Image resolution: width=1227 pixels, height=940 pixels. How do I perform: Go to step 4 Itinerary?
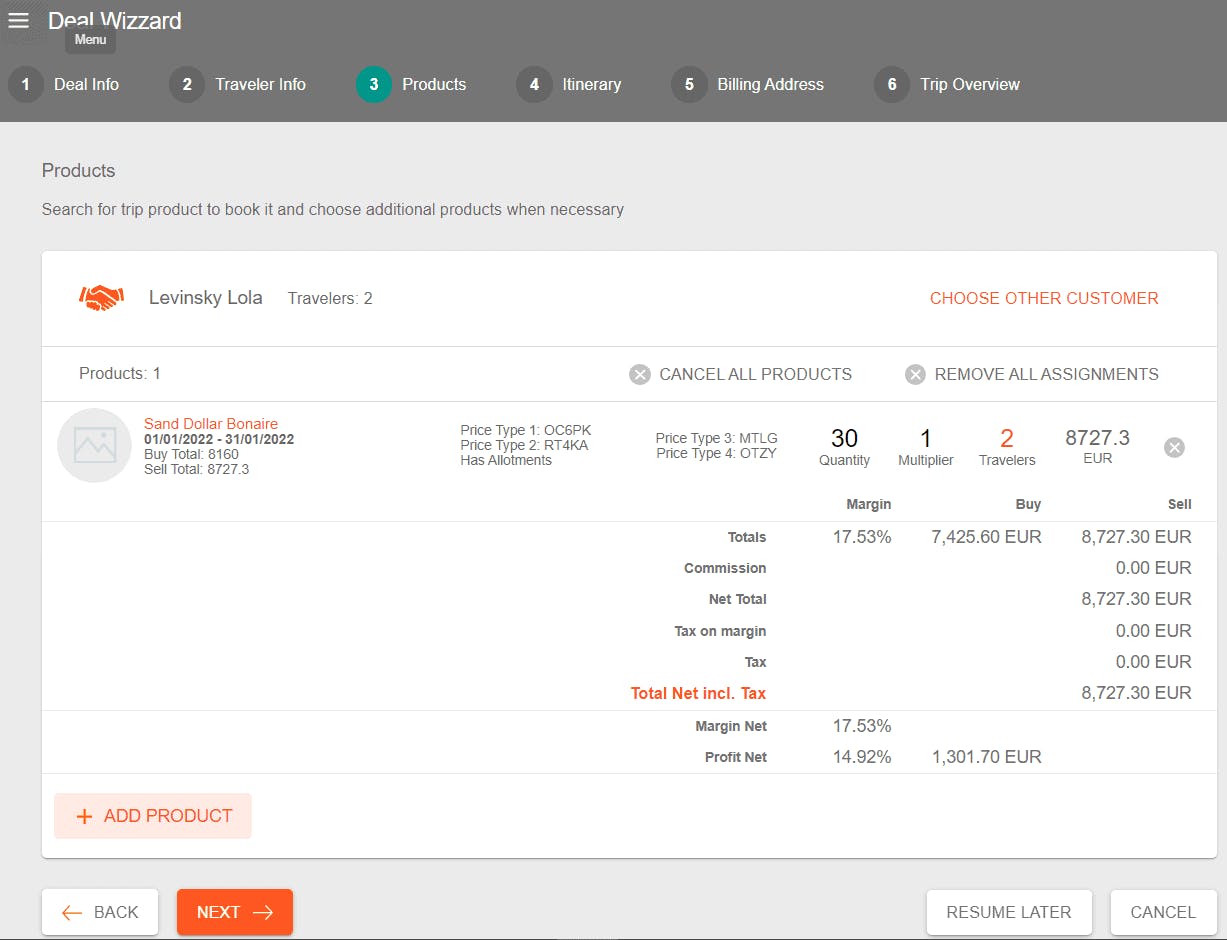pyautogui.click(x=569, y=84)
